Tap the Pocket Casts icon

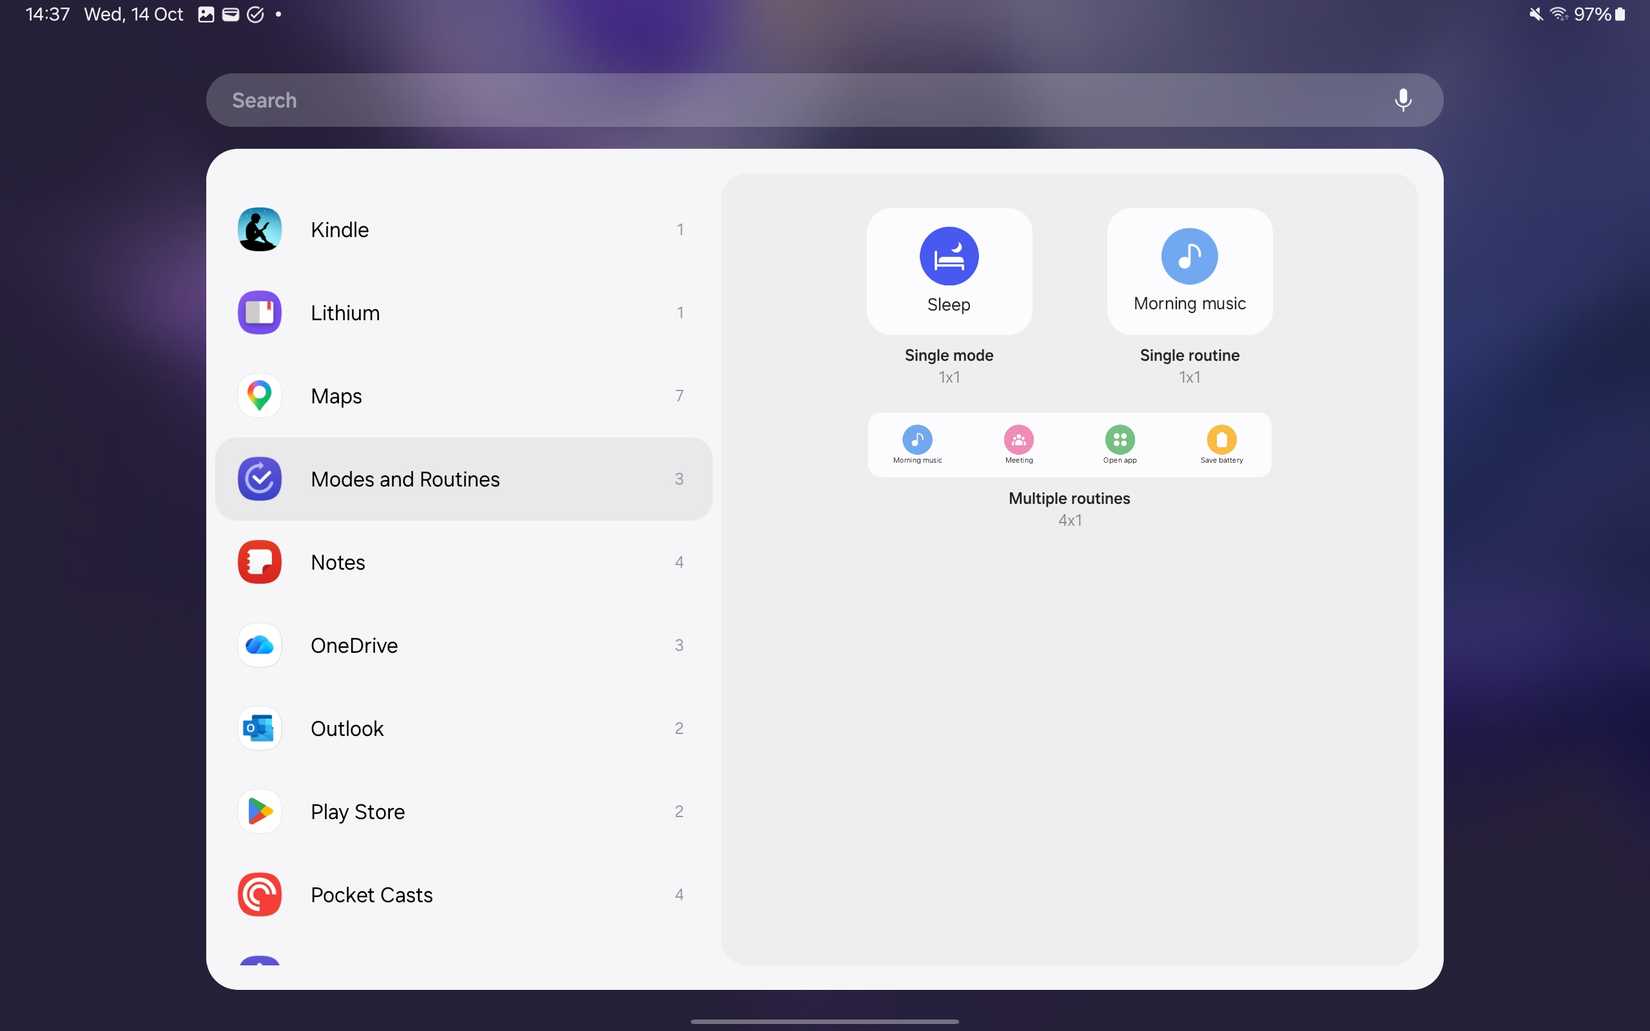259,894
